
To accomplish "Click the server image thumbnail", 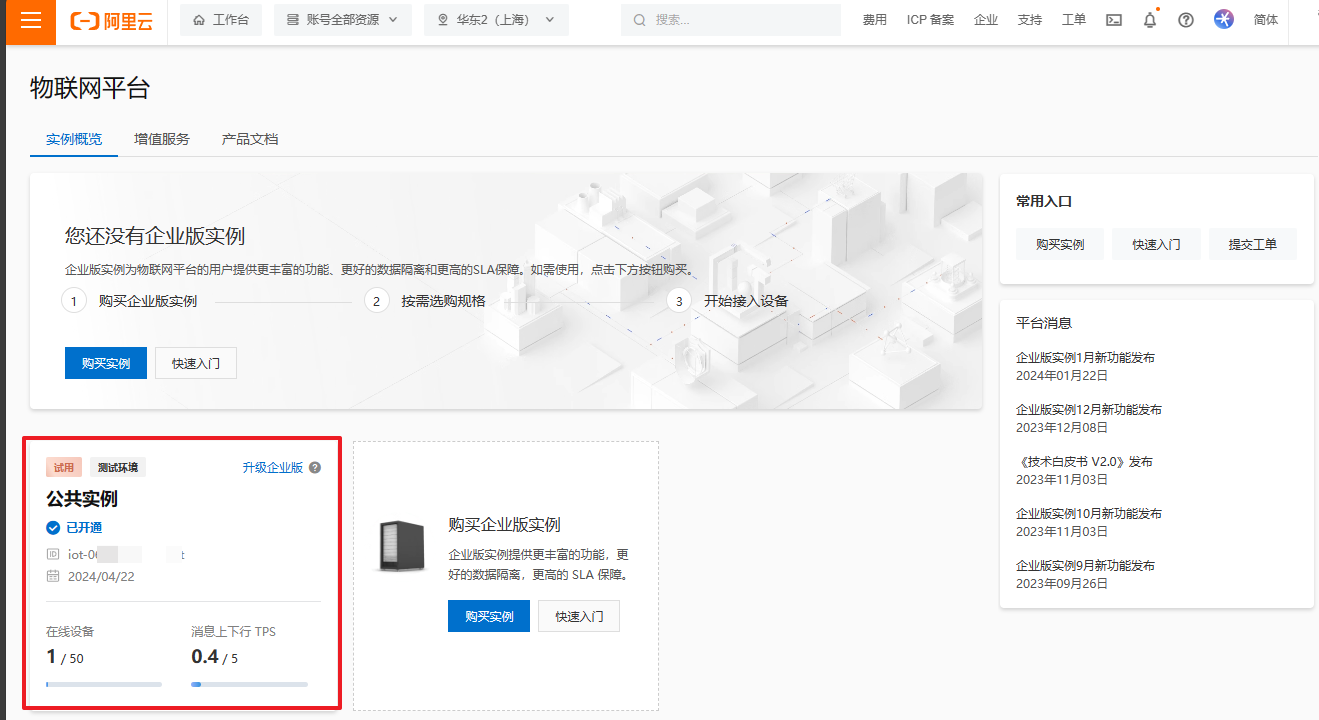I will [401, 546].
